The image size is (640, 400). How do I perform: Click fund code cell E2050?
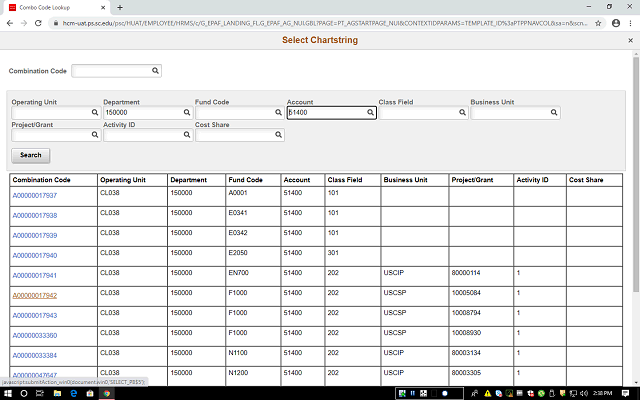click(x=238, y=253)
